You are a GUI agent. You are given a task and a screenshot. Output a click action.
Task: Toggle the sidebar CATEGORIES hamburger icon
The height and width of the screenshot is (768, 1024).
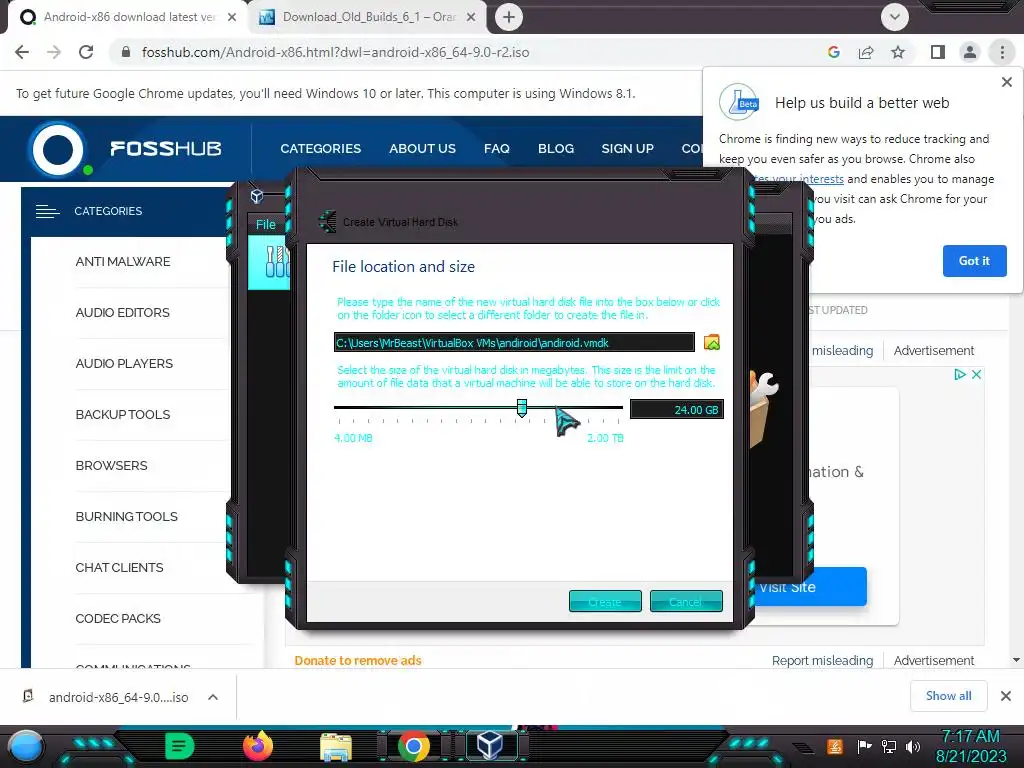click(x=48, y=211)
